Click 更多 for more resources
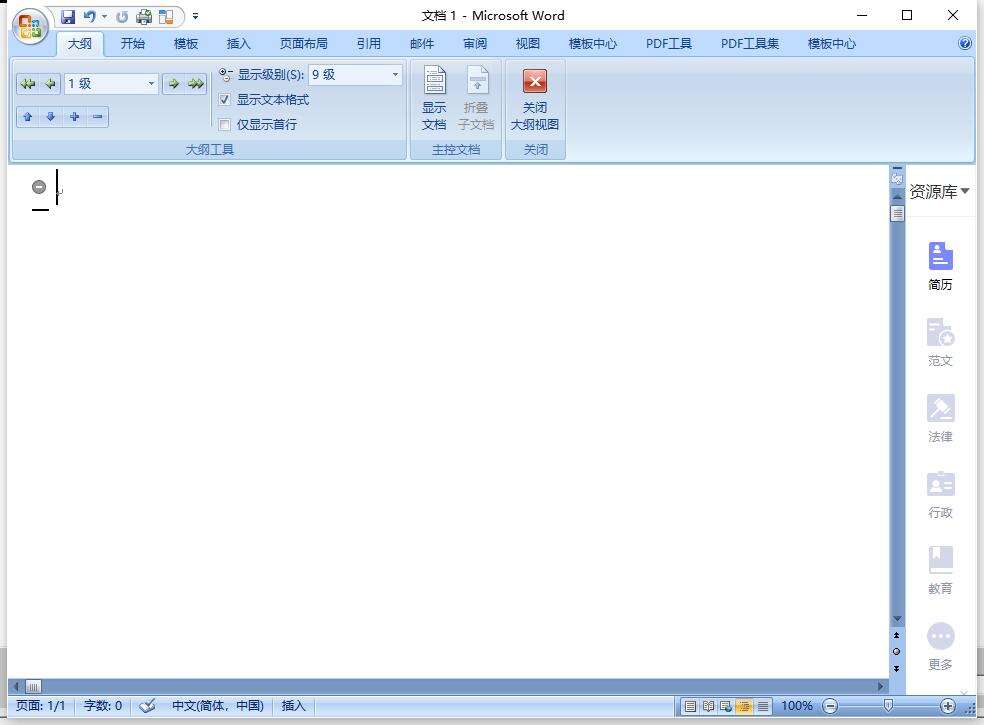 point(940,646)
